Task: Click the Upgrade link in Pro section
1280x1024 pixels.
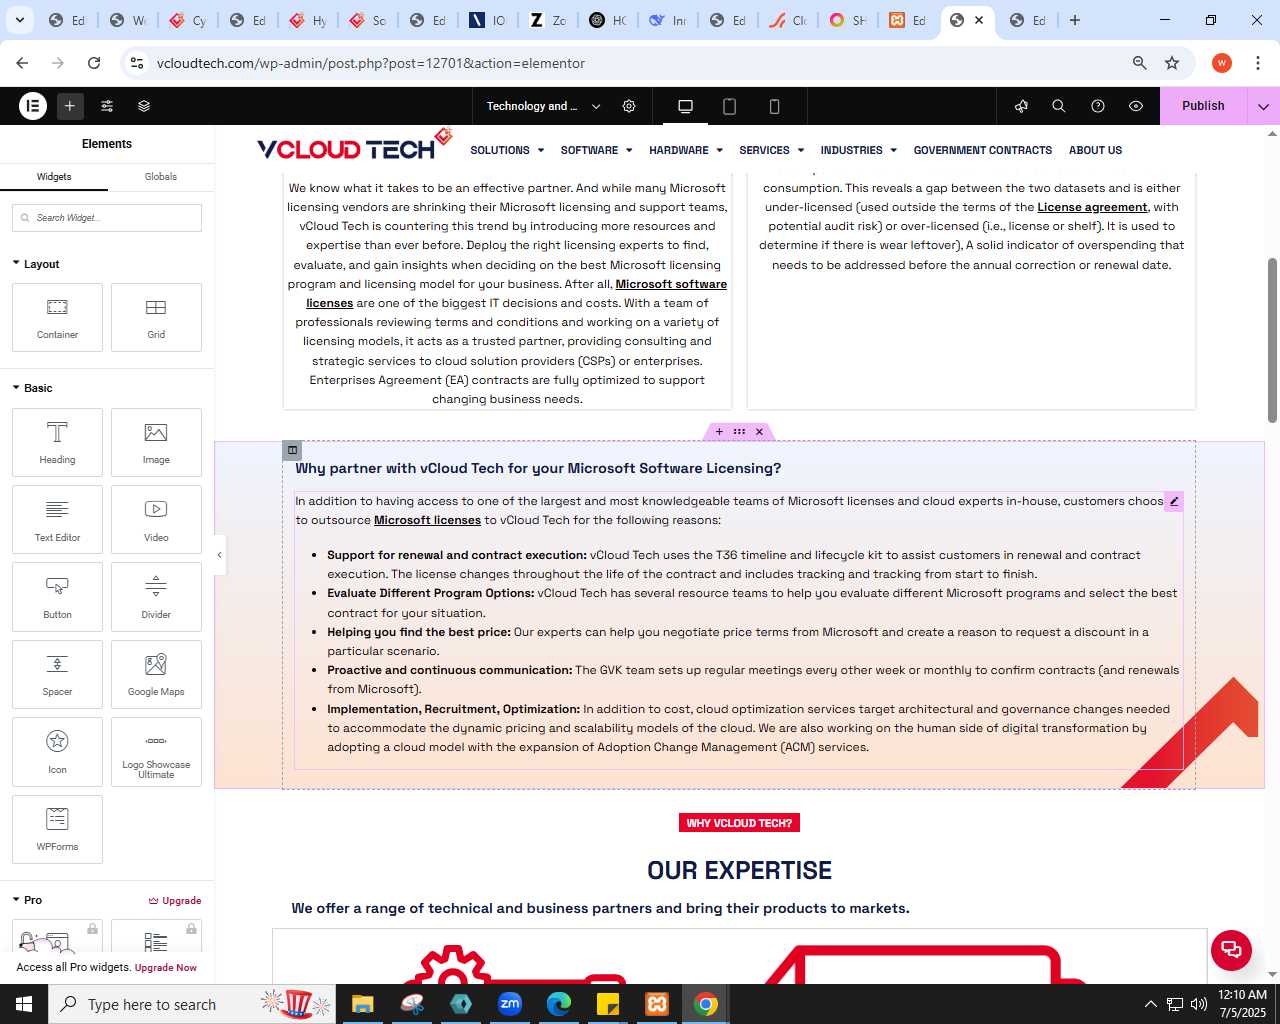Action: (175, 901)
